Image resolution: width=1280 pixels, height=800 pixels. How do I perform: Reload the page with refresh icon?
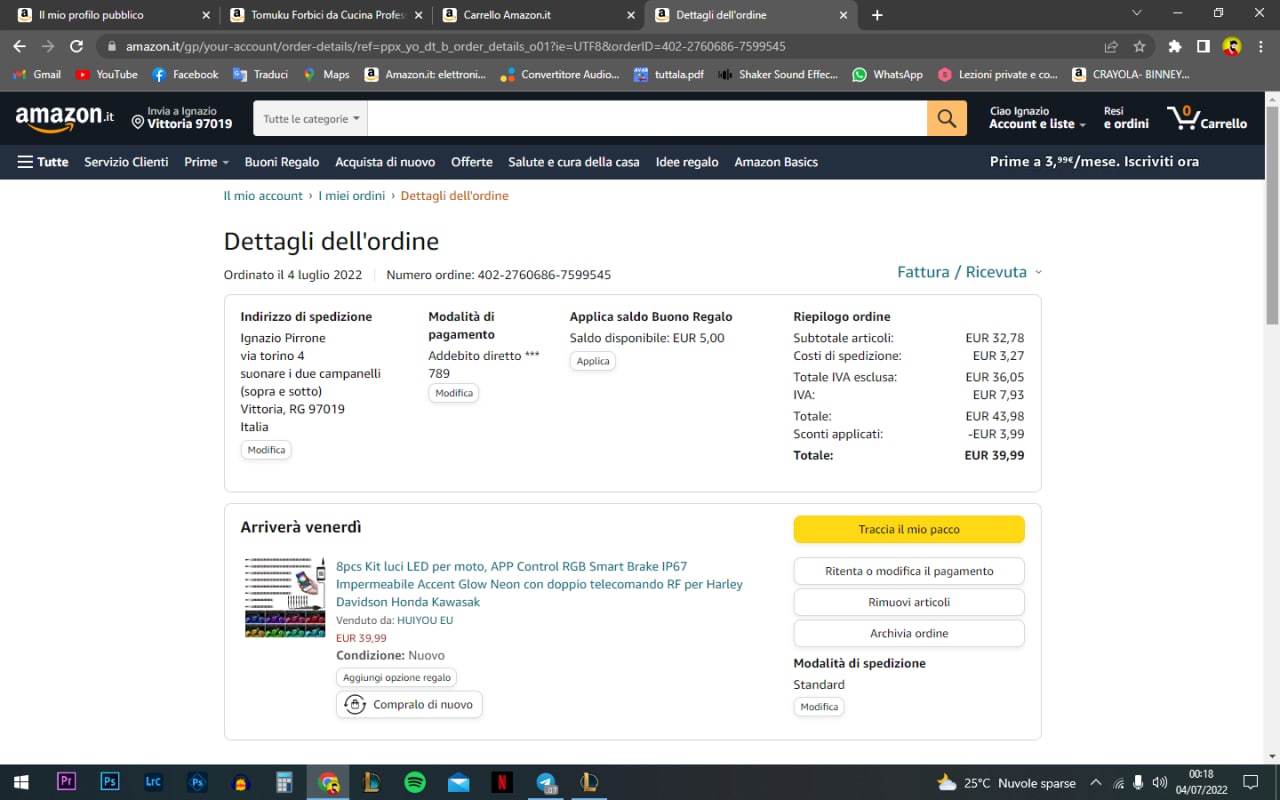(76, 47)
